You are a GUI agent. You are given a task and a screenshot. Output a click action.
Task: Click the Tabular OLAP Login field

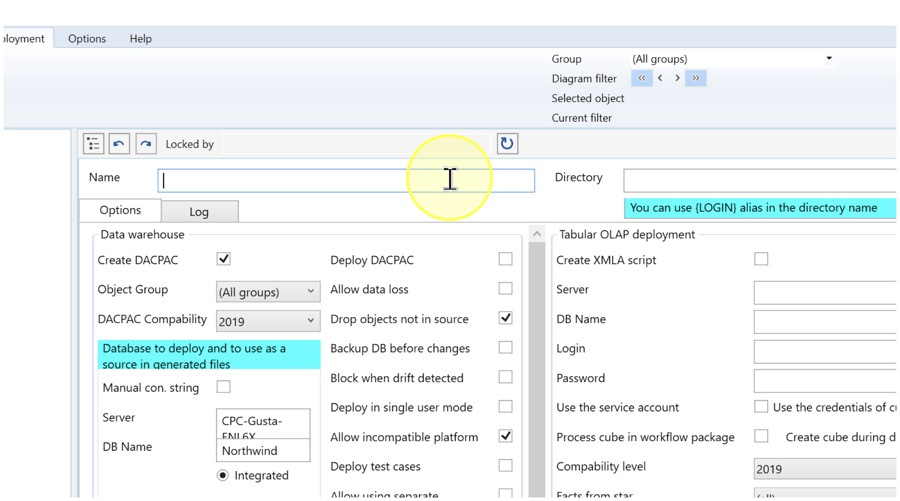[825, 351]
